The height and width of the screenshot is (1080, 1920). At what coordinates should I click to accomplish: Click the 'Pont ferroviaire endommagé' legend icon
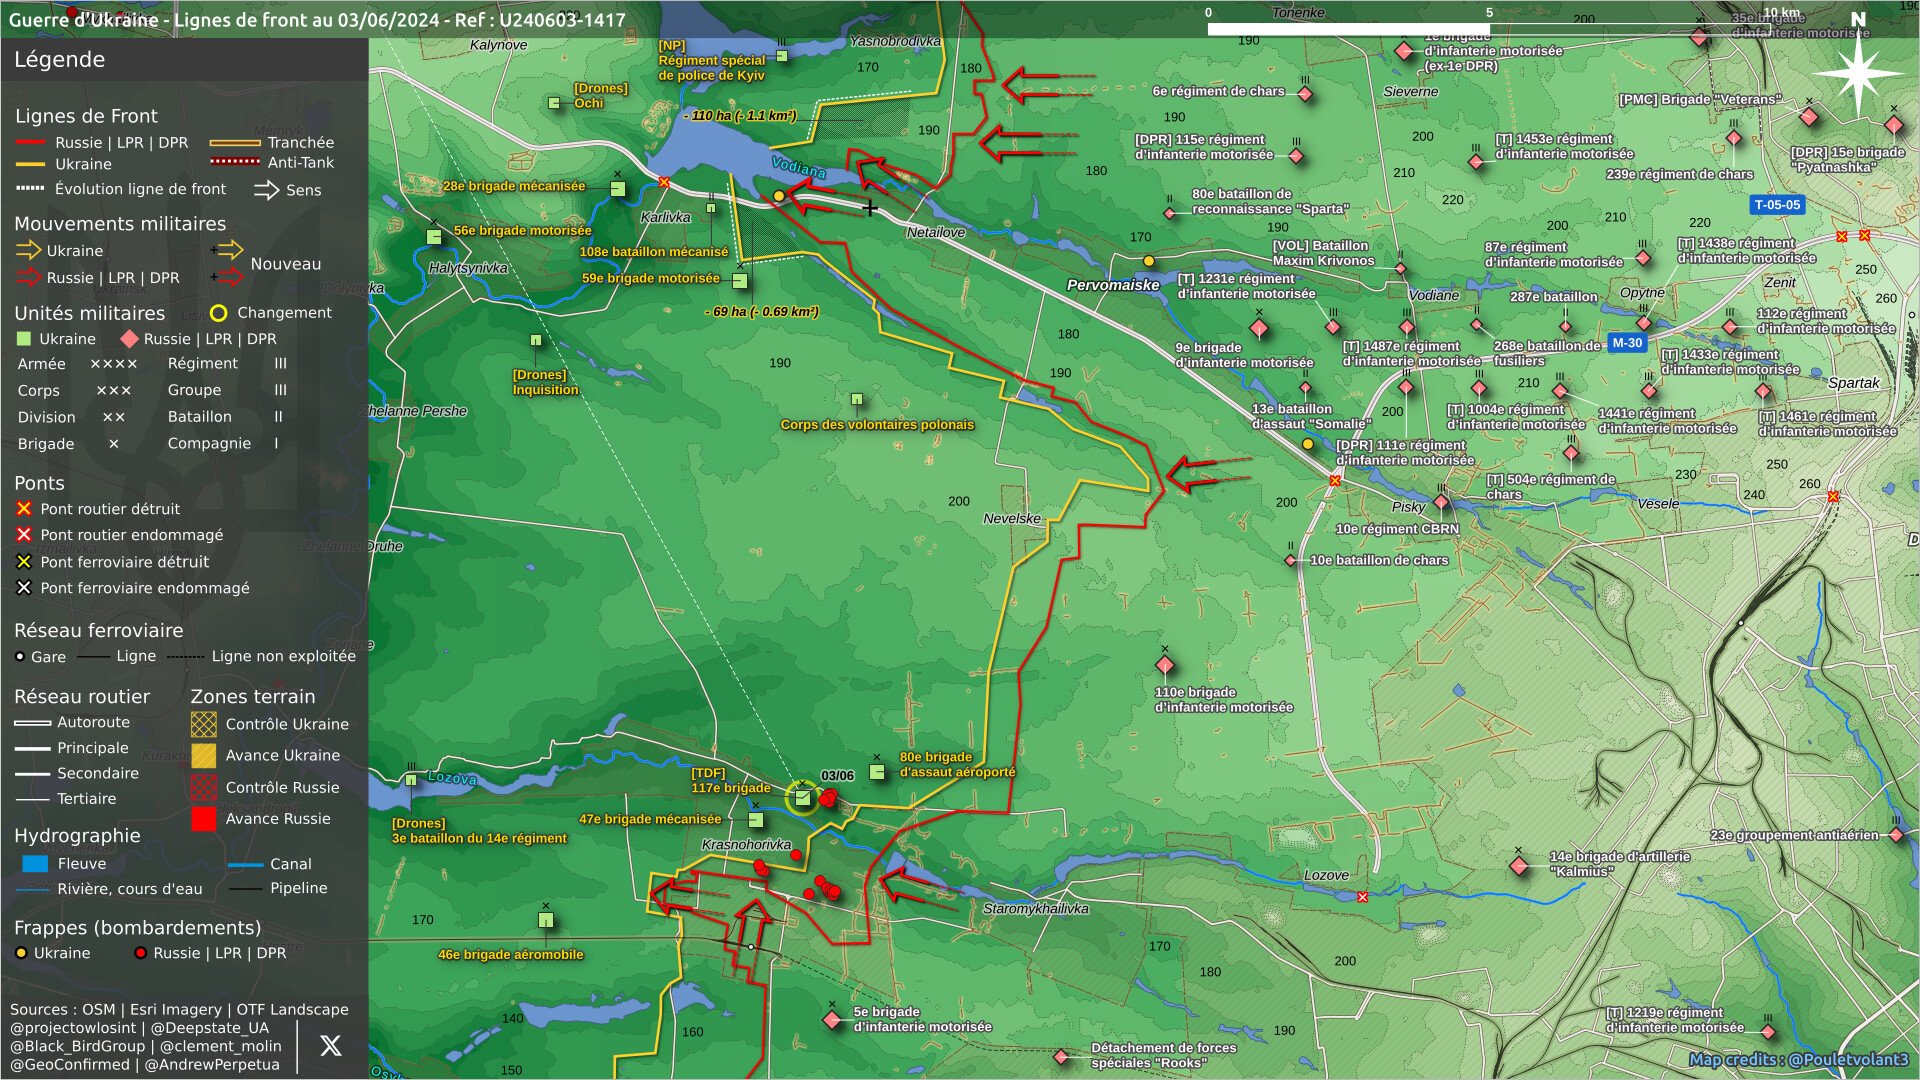(24, 588)
